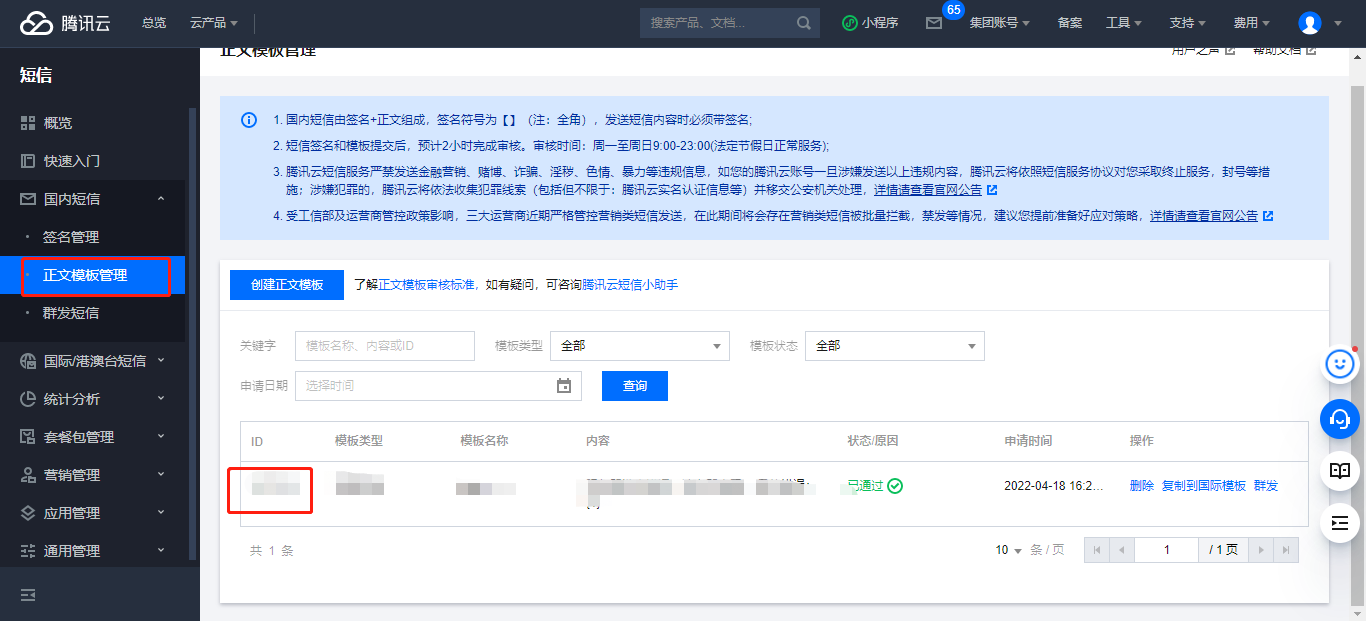1366x621 pixels.
Task: Open the customer service headset icon
Action: click(1340, 419)
